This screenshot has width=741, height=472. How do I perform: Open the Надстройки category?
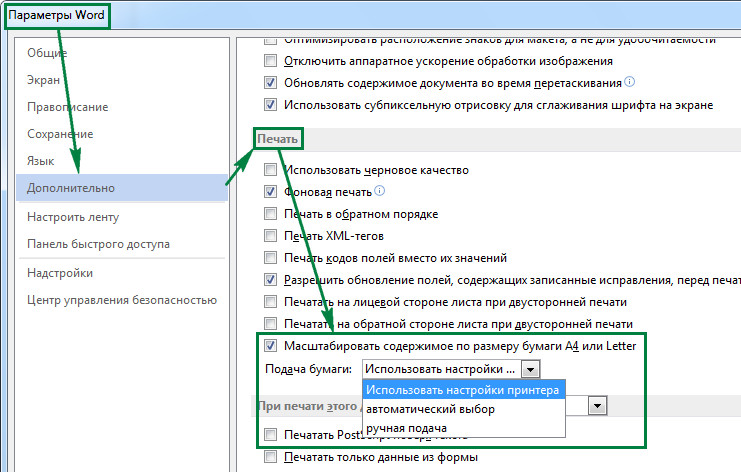60,273
